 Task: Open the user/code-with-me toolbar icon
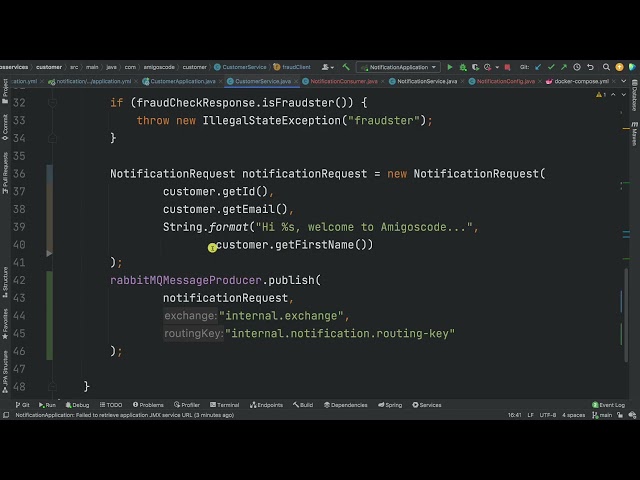[x=327, y=67]
